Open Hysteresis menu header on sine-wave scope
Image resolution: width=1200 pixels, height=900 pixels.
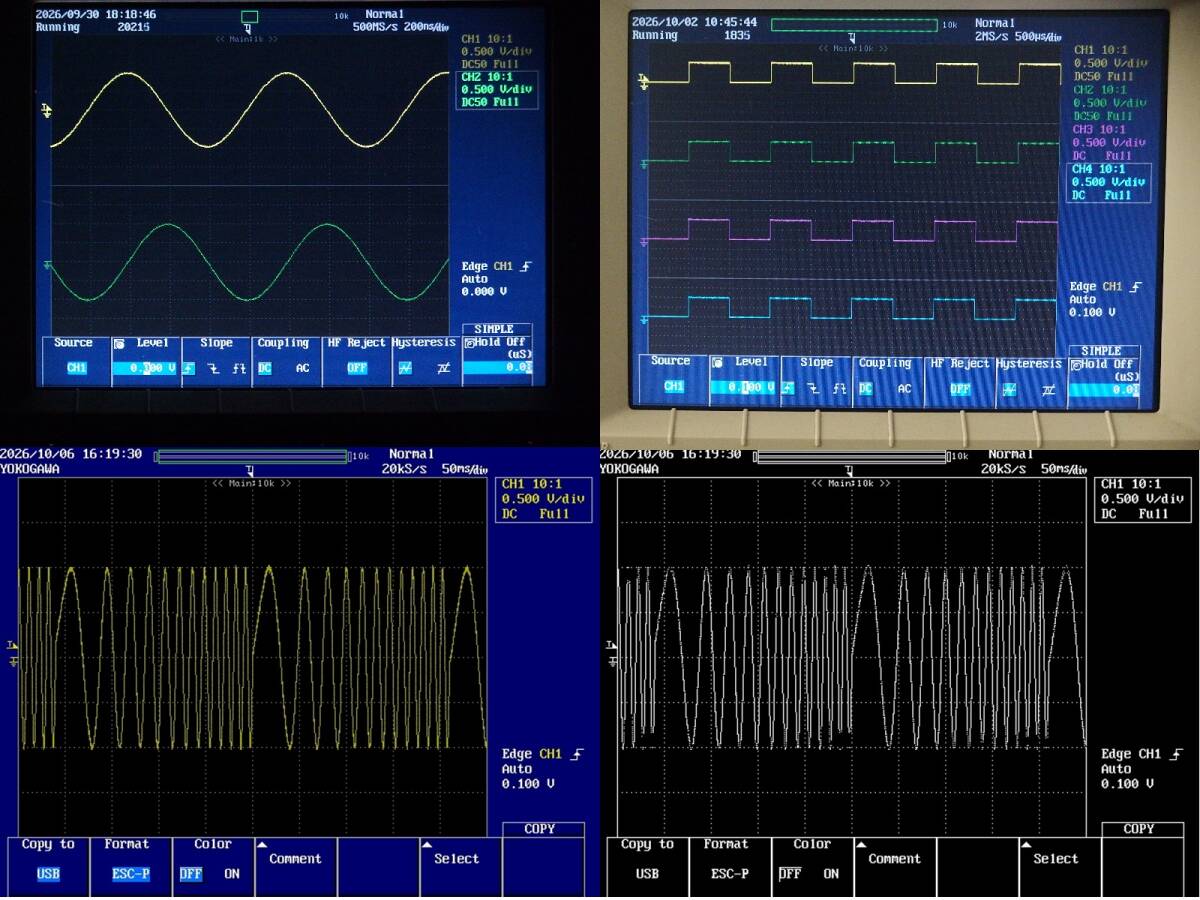(x=424, y=343)
